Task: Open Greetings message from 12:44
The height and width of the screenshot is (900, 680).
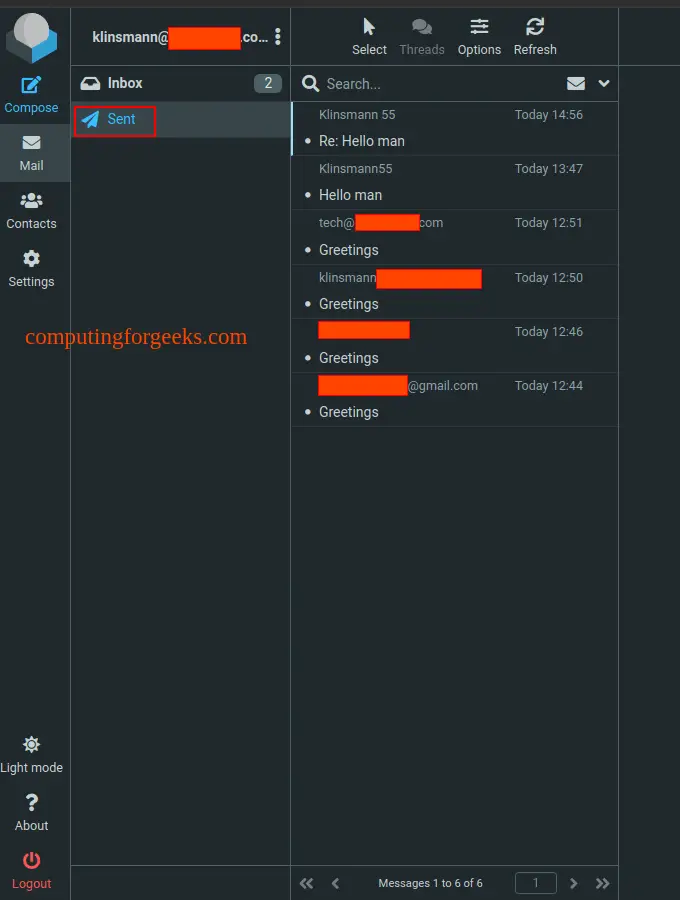Action: click(x=455, y=399)
